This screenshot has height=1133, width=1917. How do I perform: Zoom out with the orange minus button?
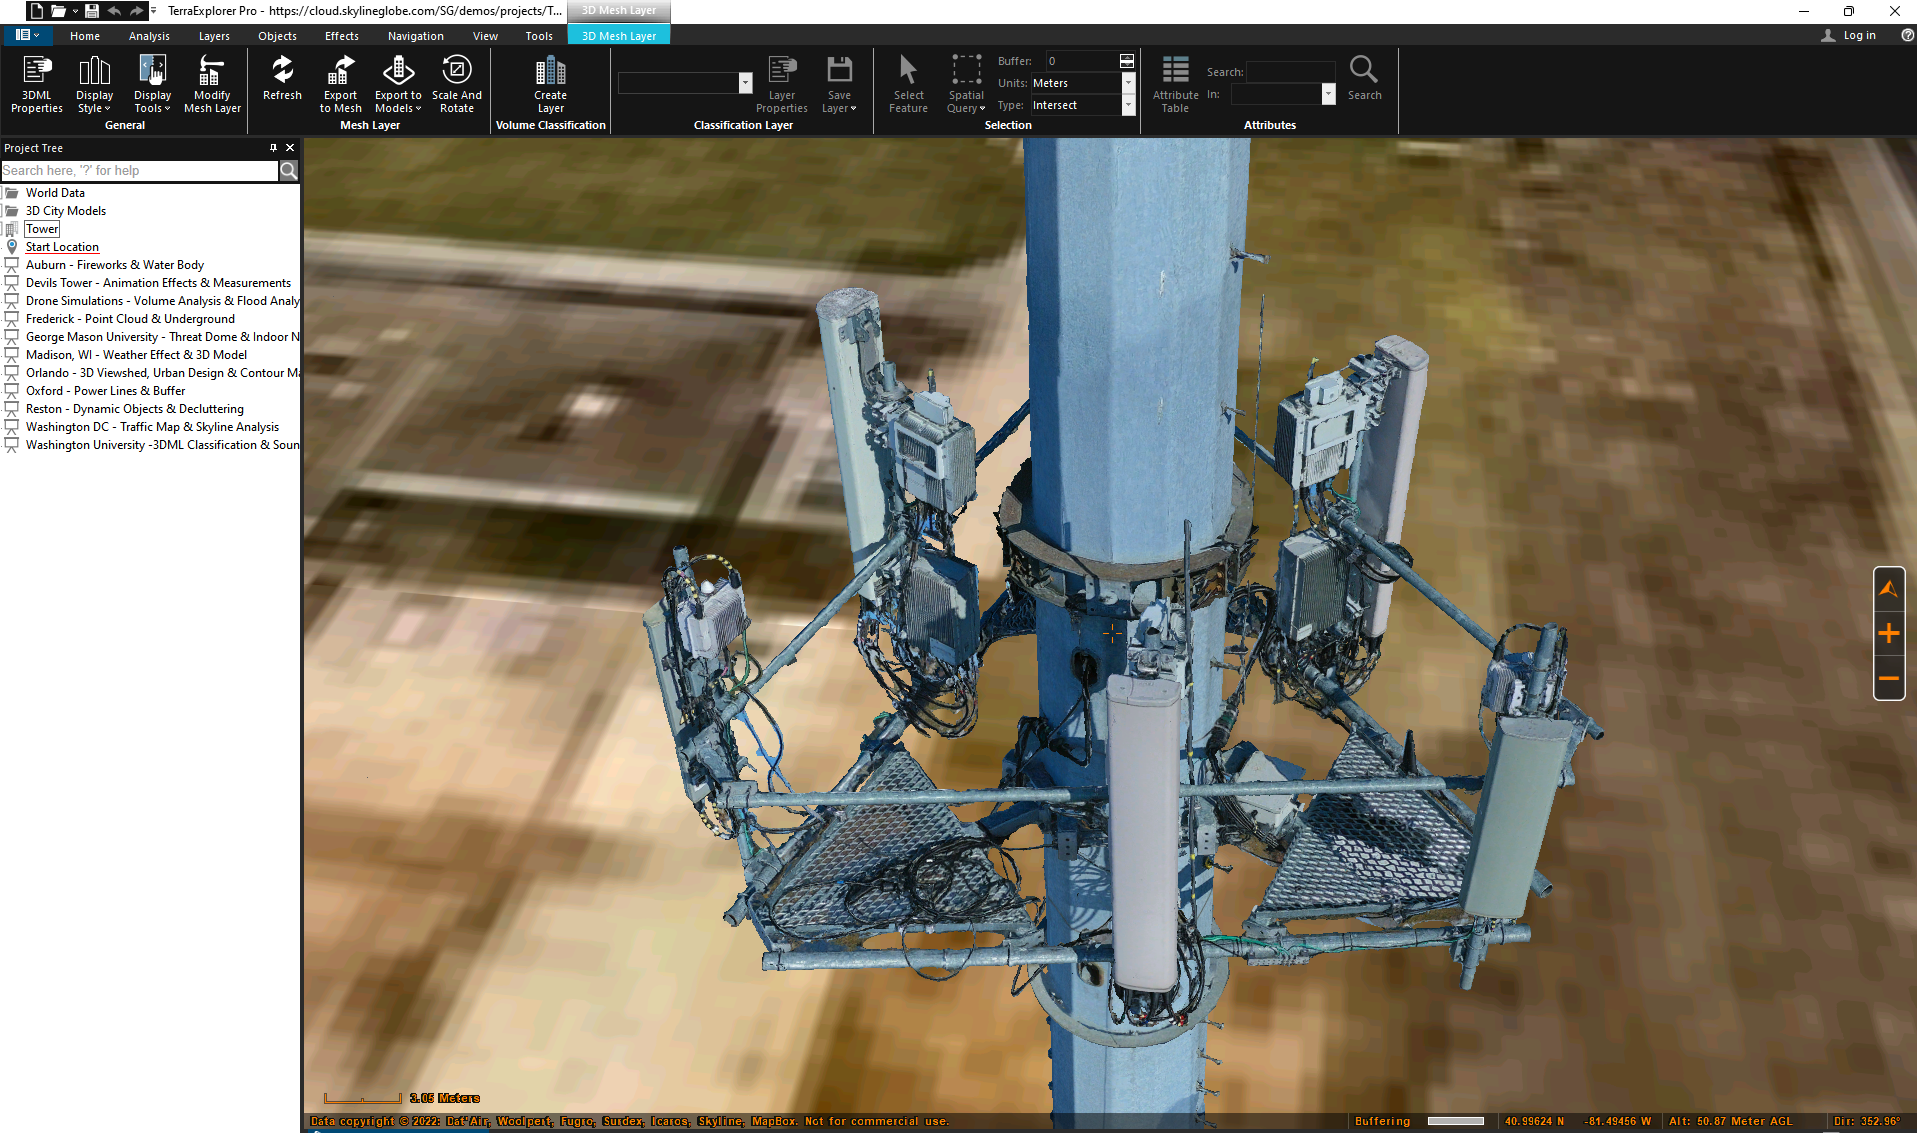tap(1888, 678)
